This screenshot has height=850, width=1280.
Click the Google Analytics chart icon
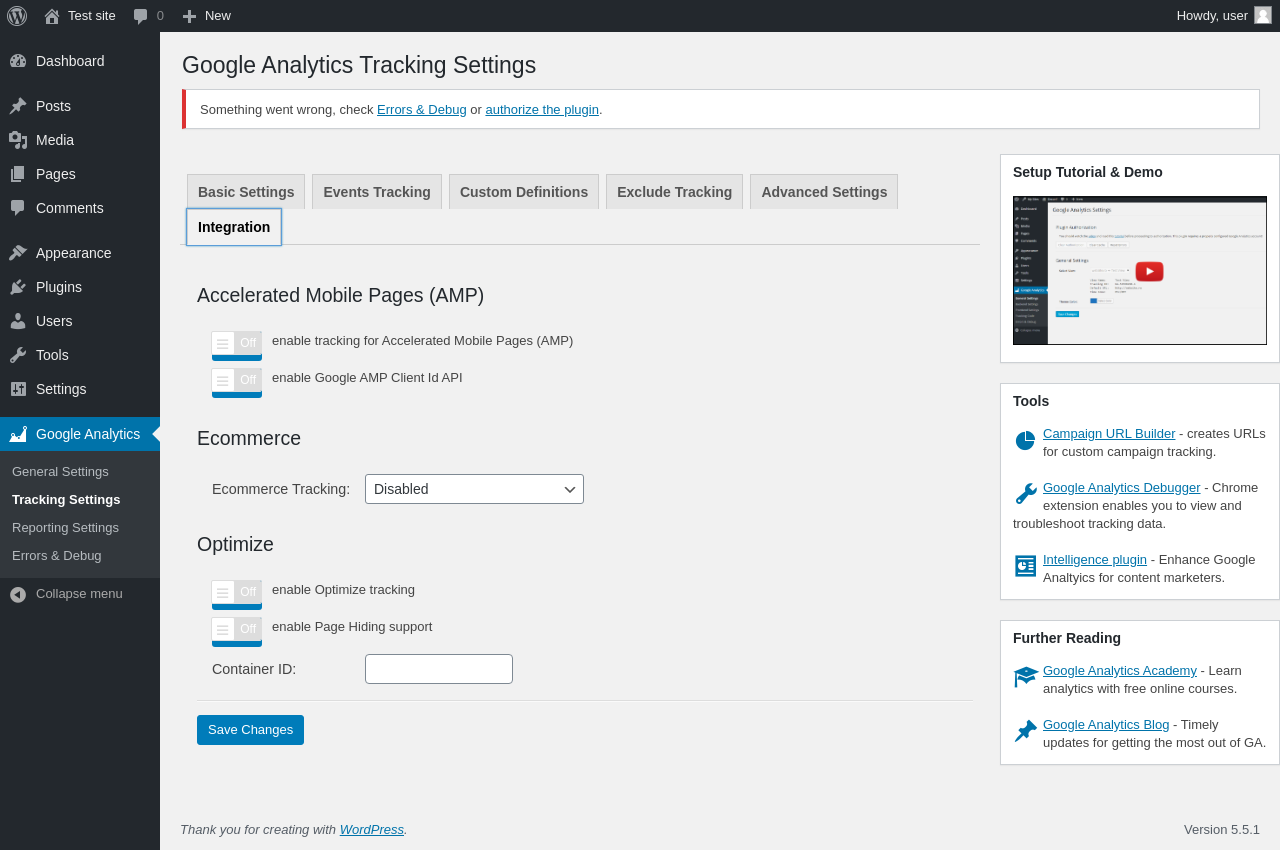18,434
